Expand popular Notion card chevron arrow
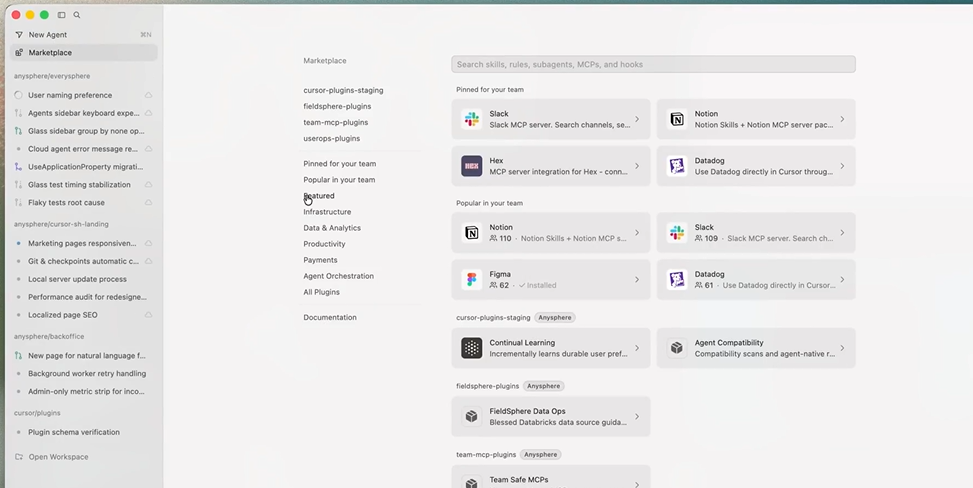 click(x=637, y=233)
